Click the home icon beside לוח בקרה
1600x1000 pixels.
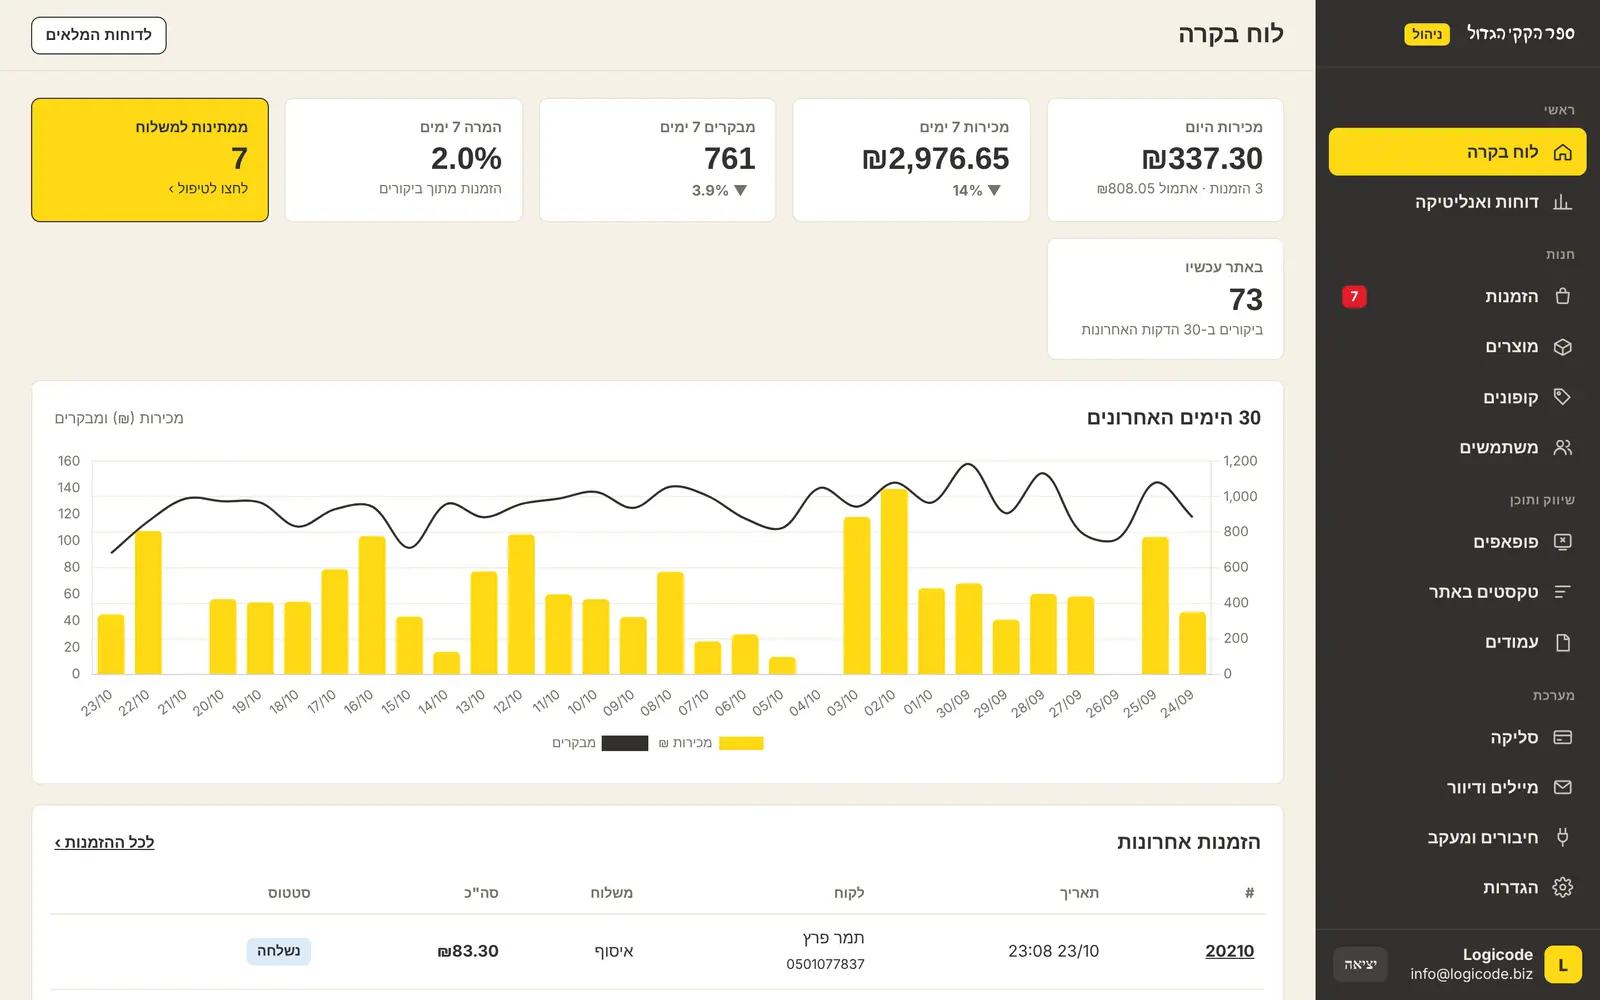1563,152
